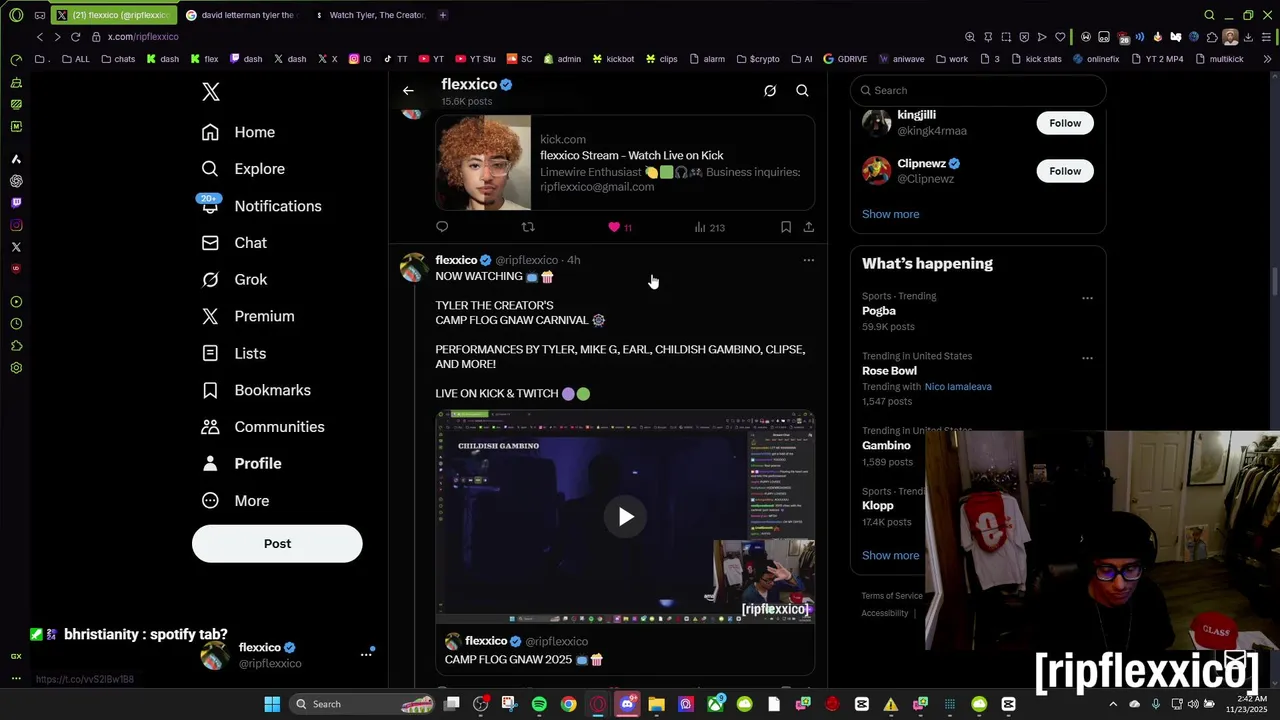Open the kickbot bookmark

tap(612, 59)
